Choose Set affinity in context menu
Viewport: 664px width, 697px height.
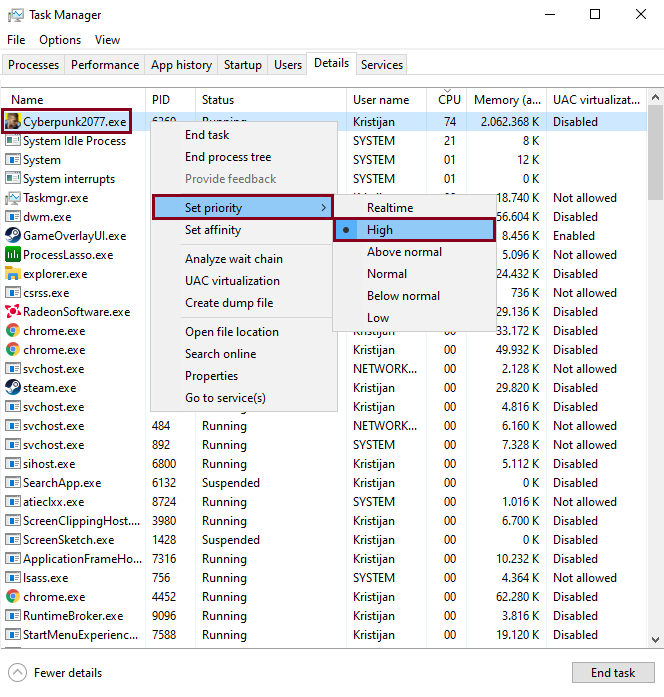[x=244, y=230]
